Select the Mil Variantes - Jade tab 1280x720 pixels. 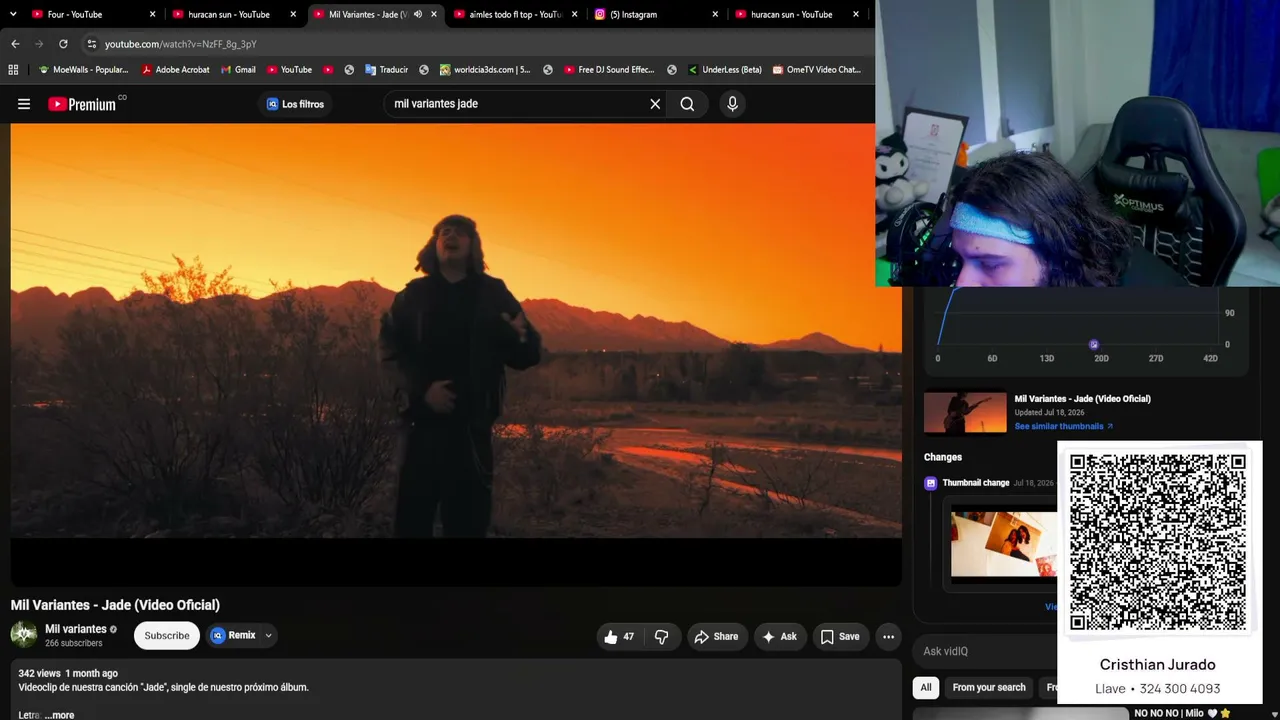[376, 14]
